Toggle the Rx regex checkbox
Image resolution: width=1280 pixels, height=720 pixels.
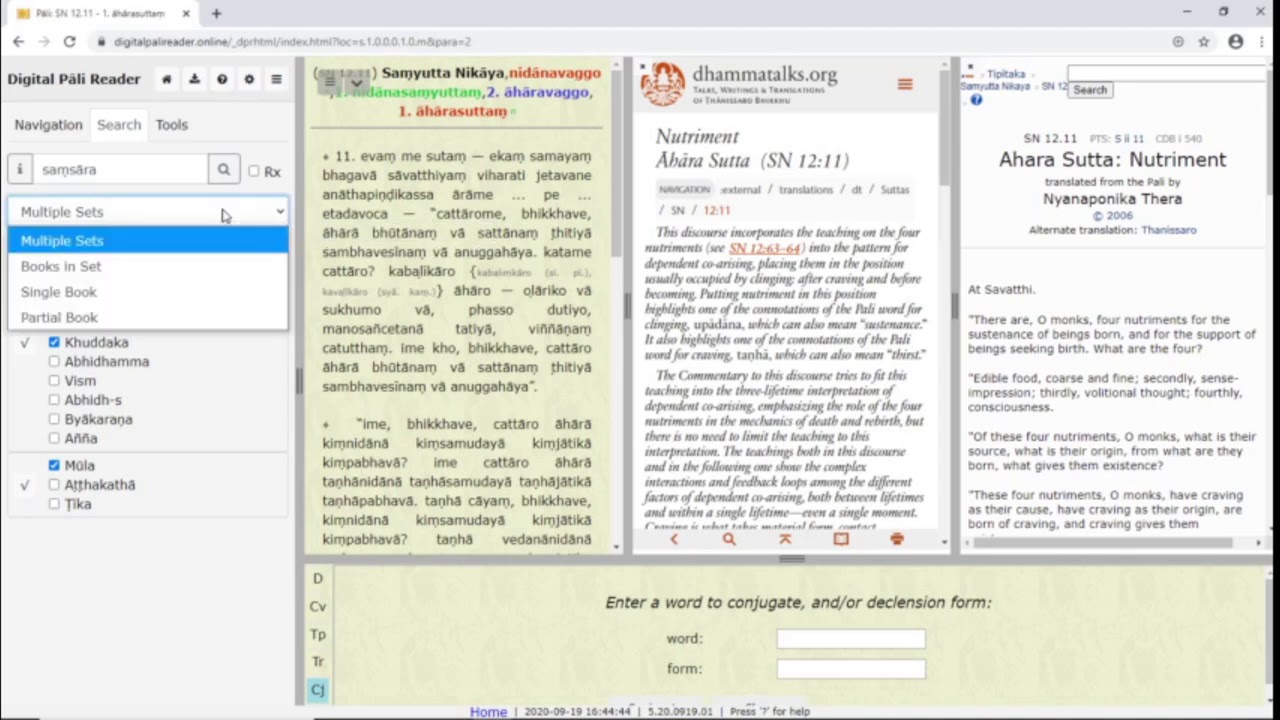[x=254, y=171]
